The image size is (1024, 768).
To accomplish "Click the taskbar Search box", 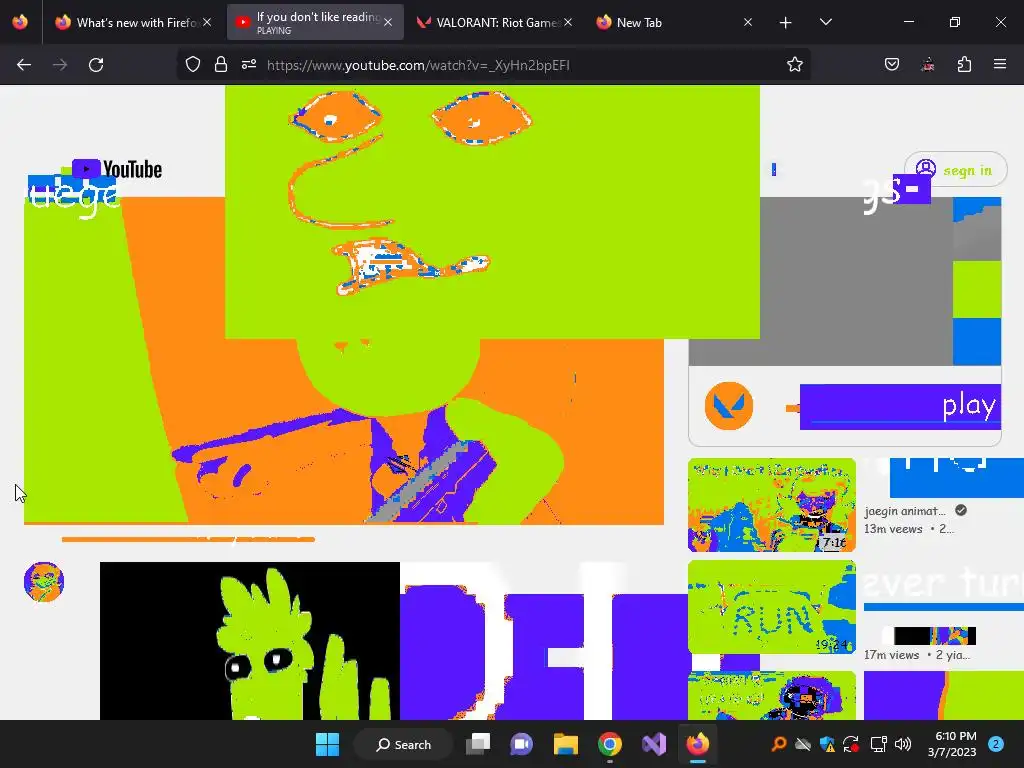I will [403, 744].
